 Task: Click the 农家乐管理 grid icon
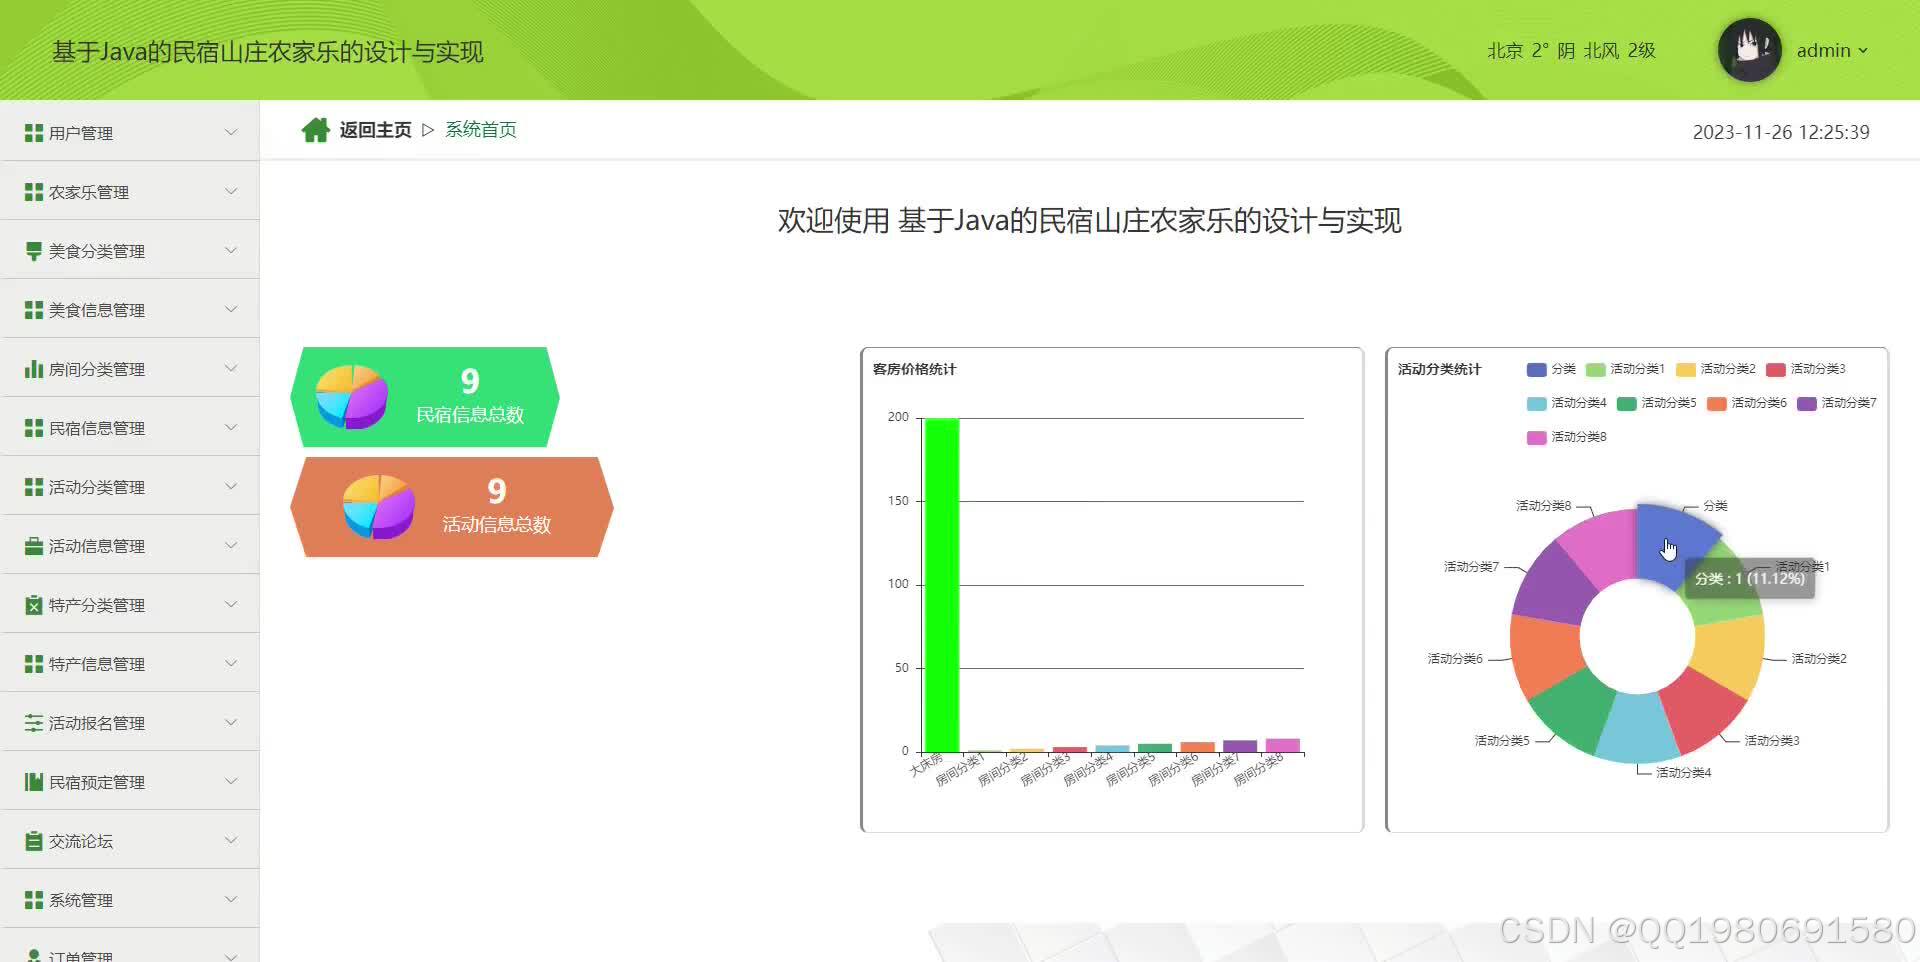(33, 192)
